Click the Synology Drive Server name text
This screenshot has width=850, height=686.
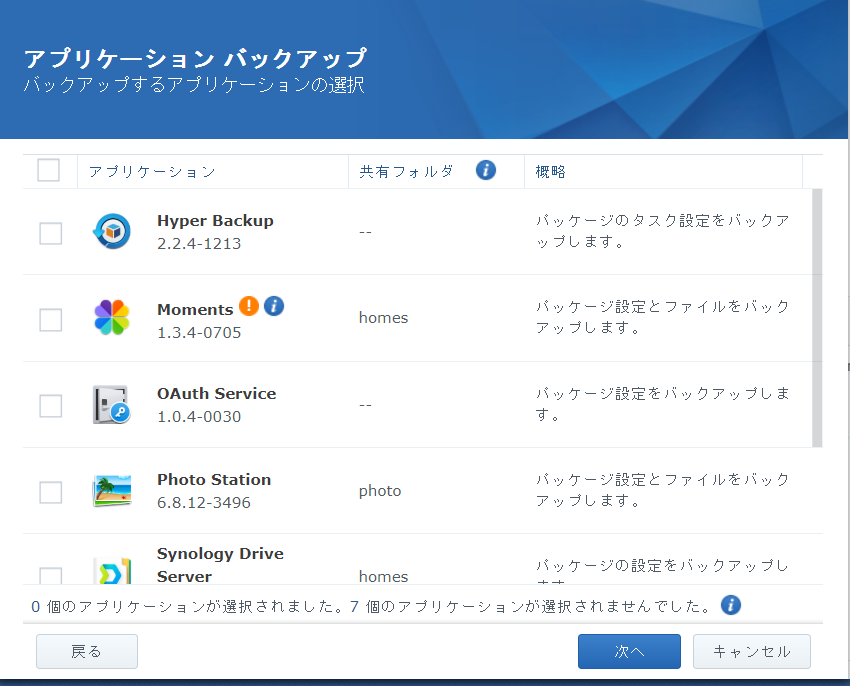click(220, 565)
